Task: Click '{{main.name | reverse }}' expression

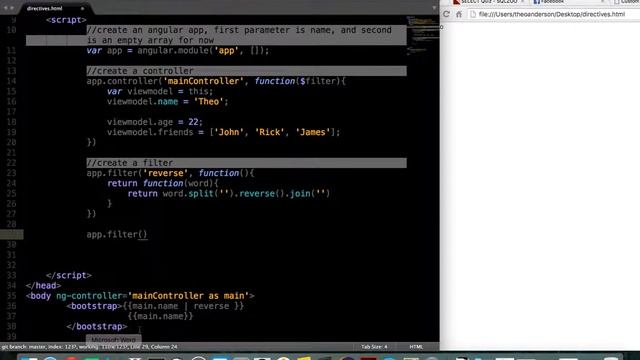Action: tap(183, 306)
